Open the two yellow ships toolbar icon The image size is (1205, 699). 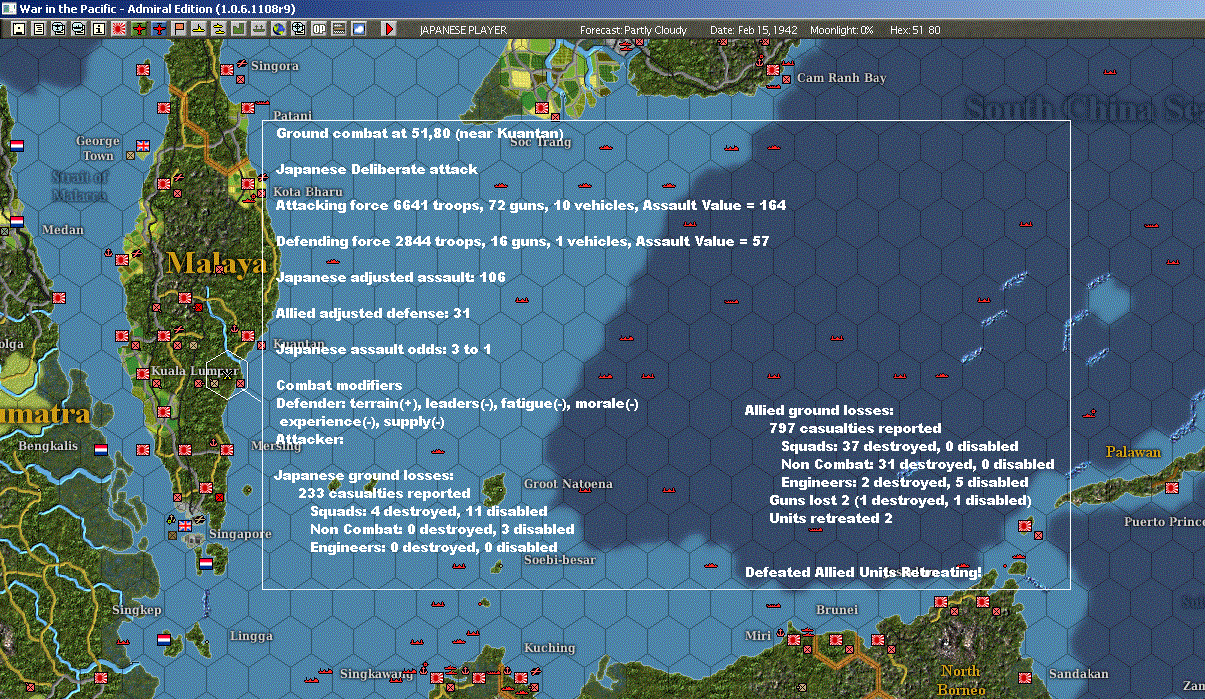point(218,29)
